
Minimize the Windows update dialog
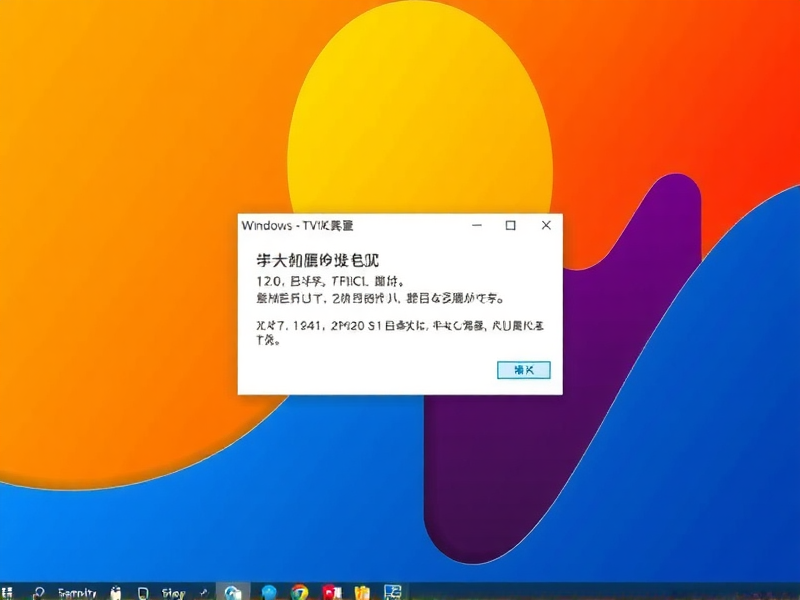476,226
